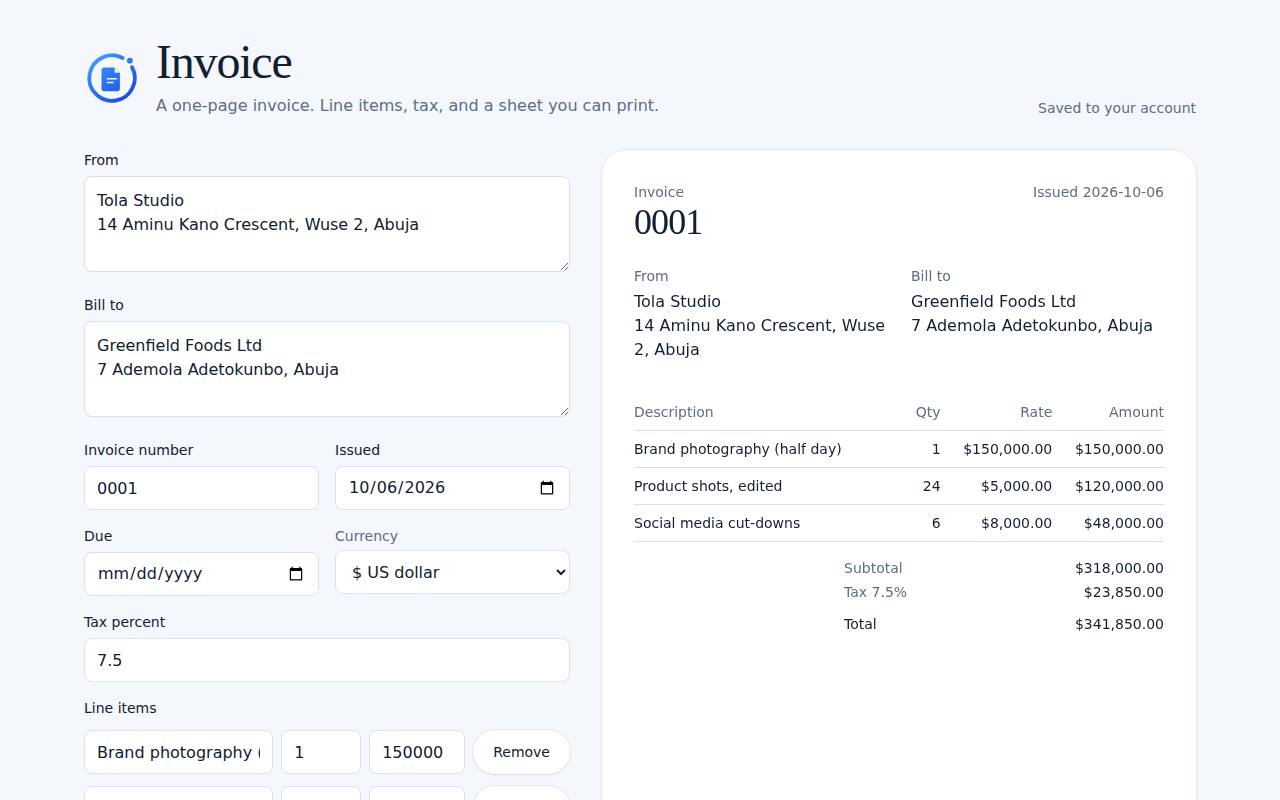Open the Currency dropdown showing US dollar
This screenshot has width=1280, height=800.
452,572
